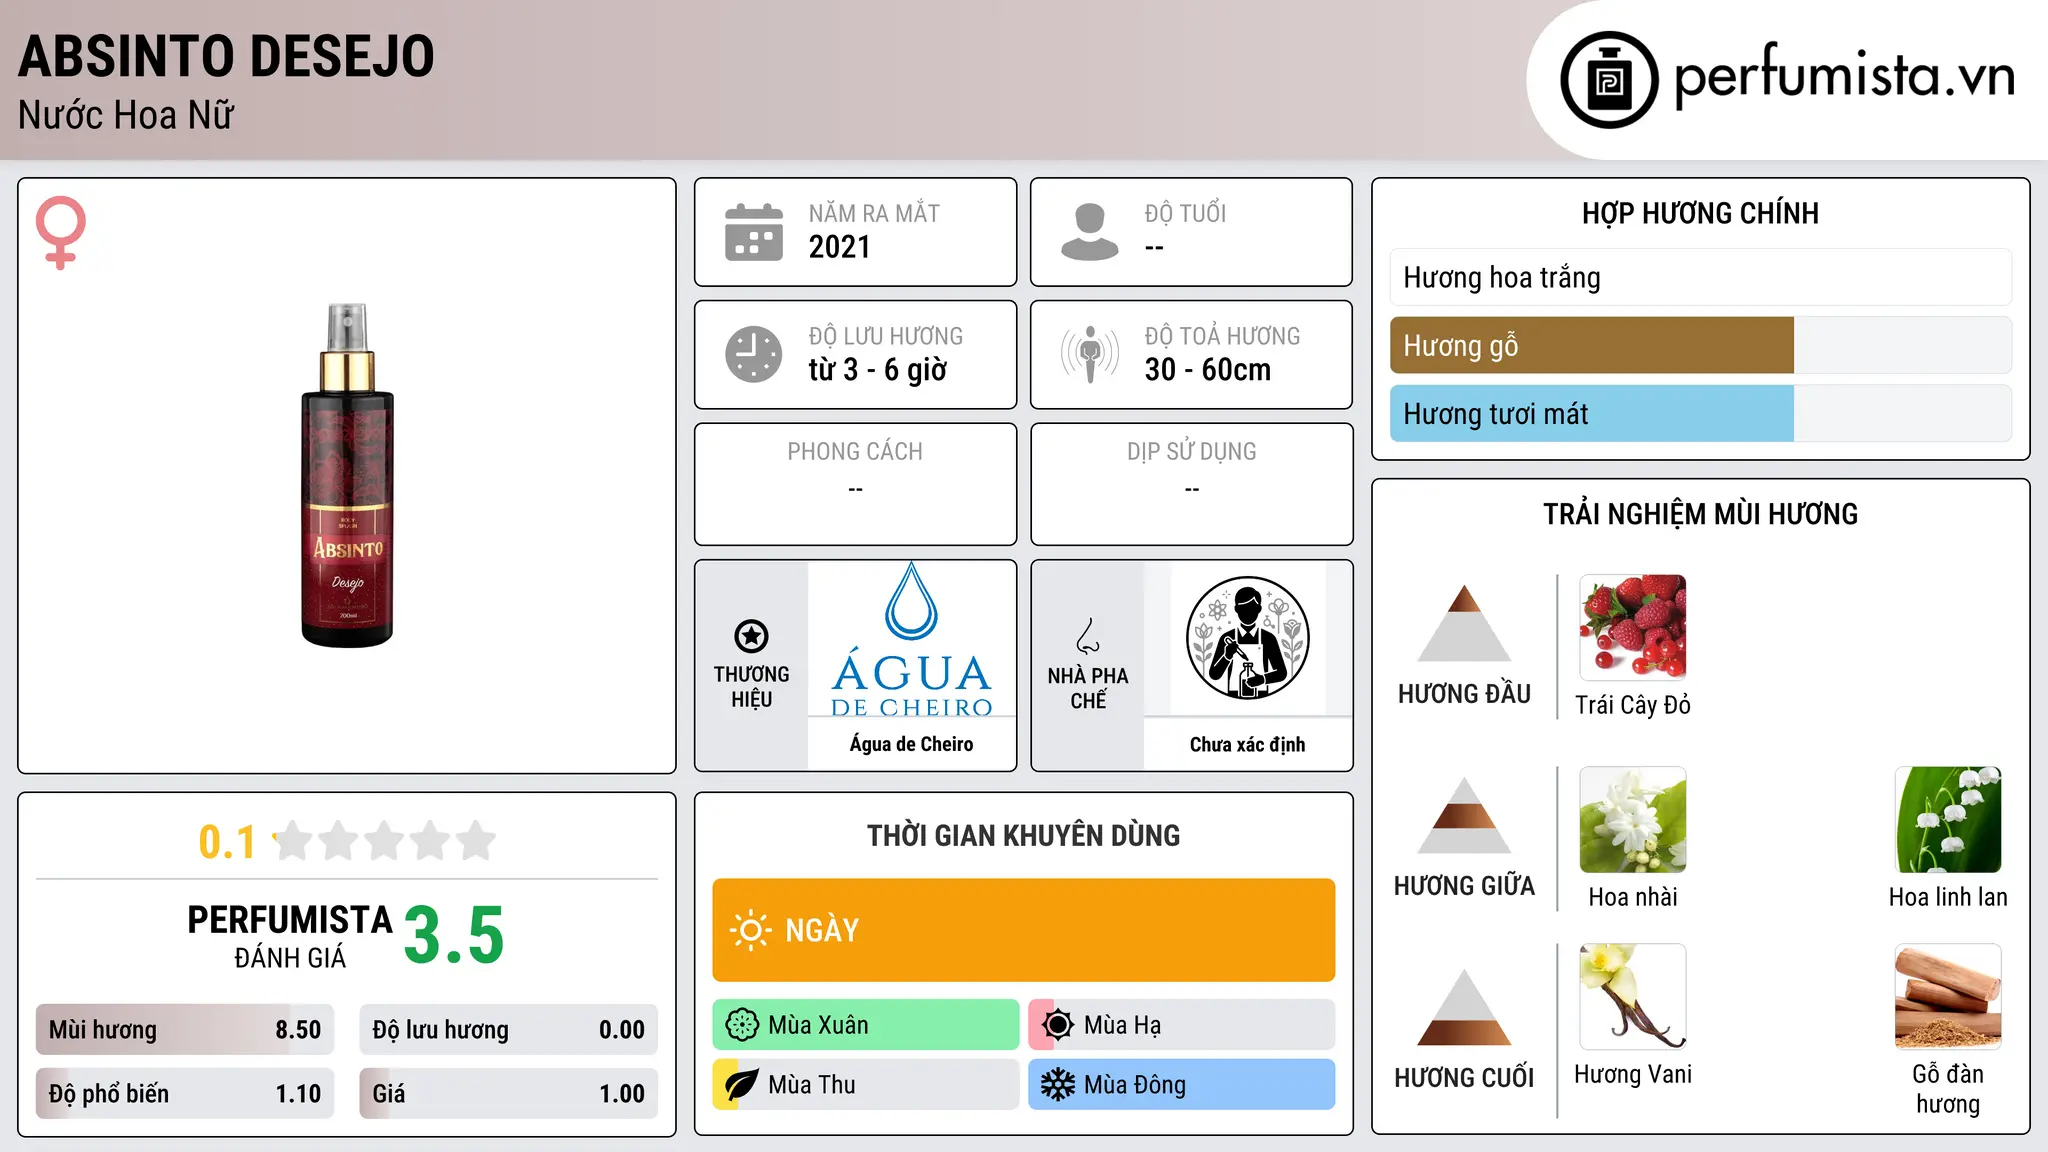Click the brown Hương gỗ accord bar
Viewport: 2048px width, 1152px height.
pos(1701,345)
